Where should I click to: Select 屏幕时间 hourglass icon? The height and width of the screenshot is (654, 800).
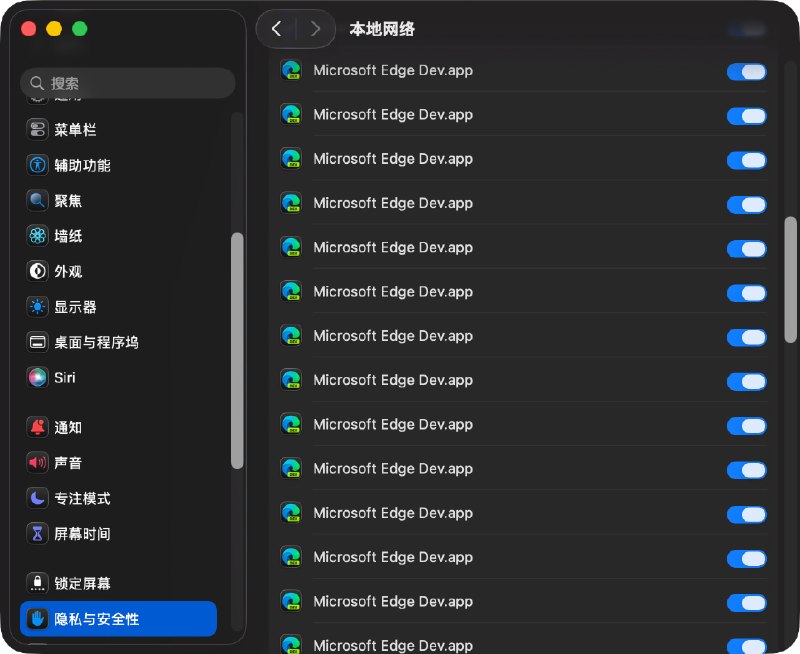point(37,534)
